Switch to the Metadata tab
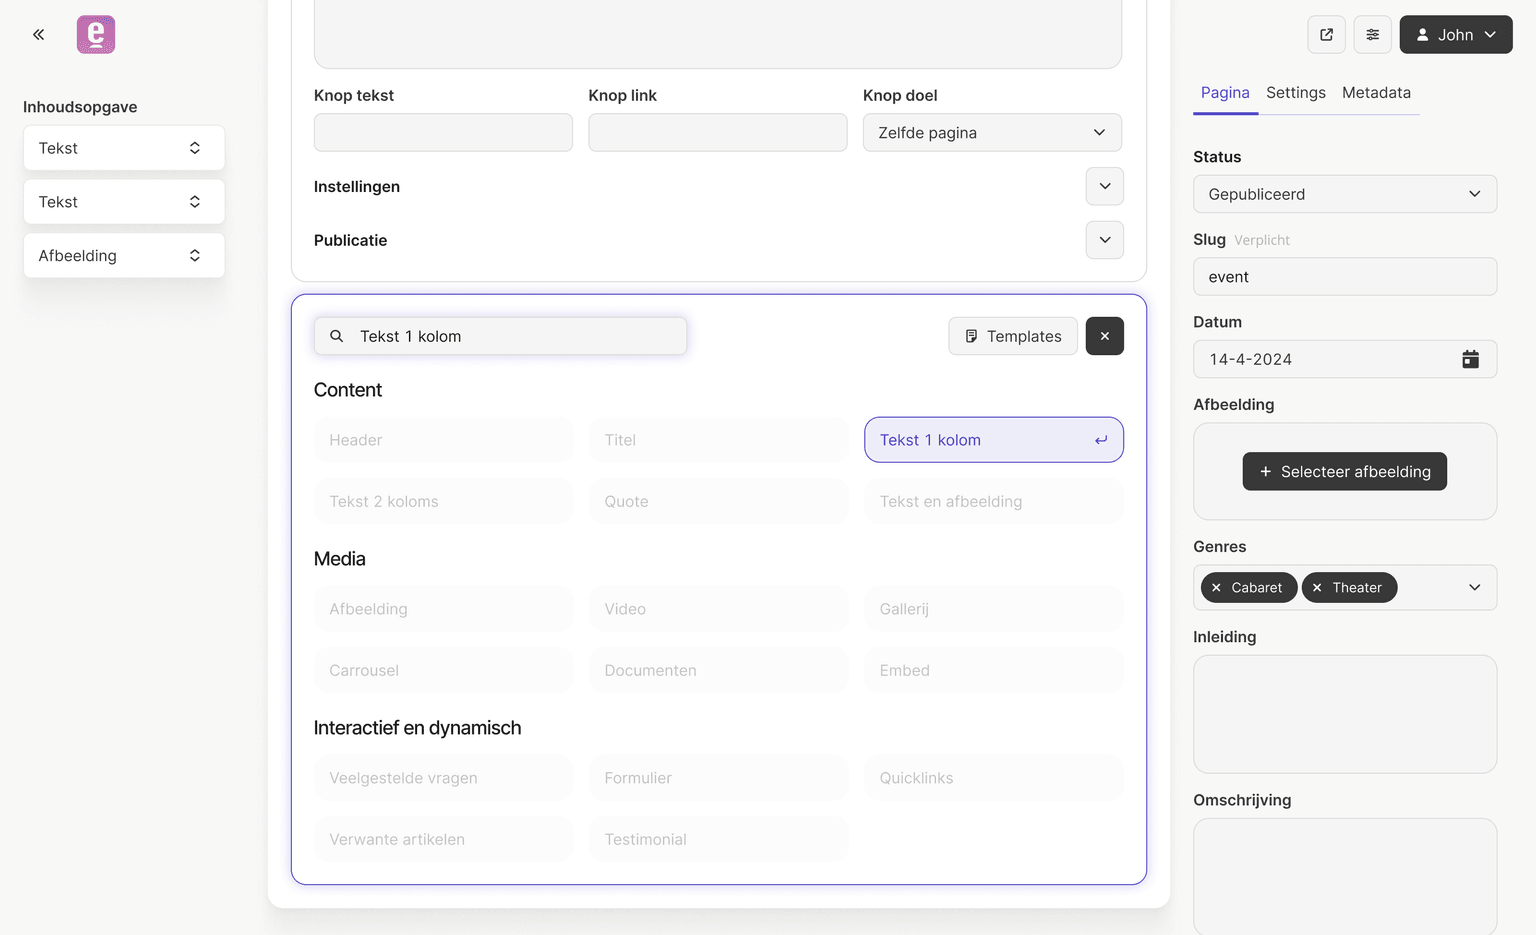 click(1376, 93)
